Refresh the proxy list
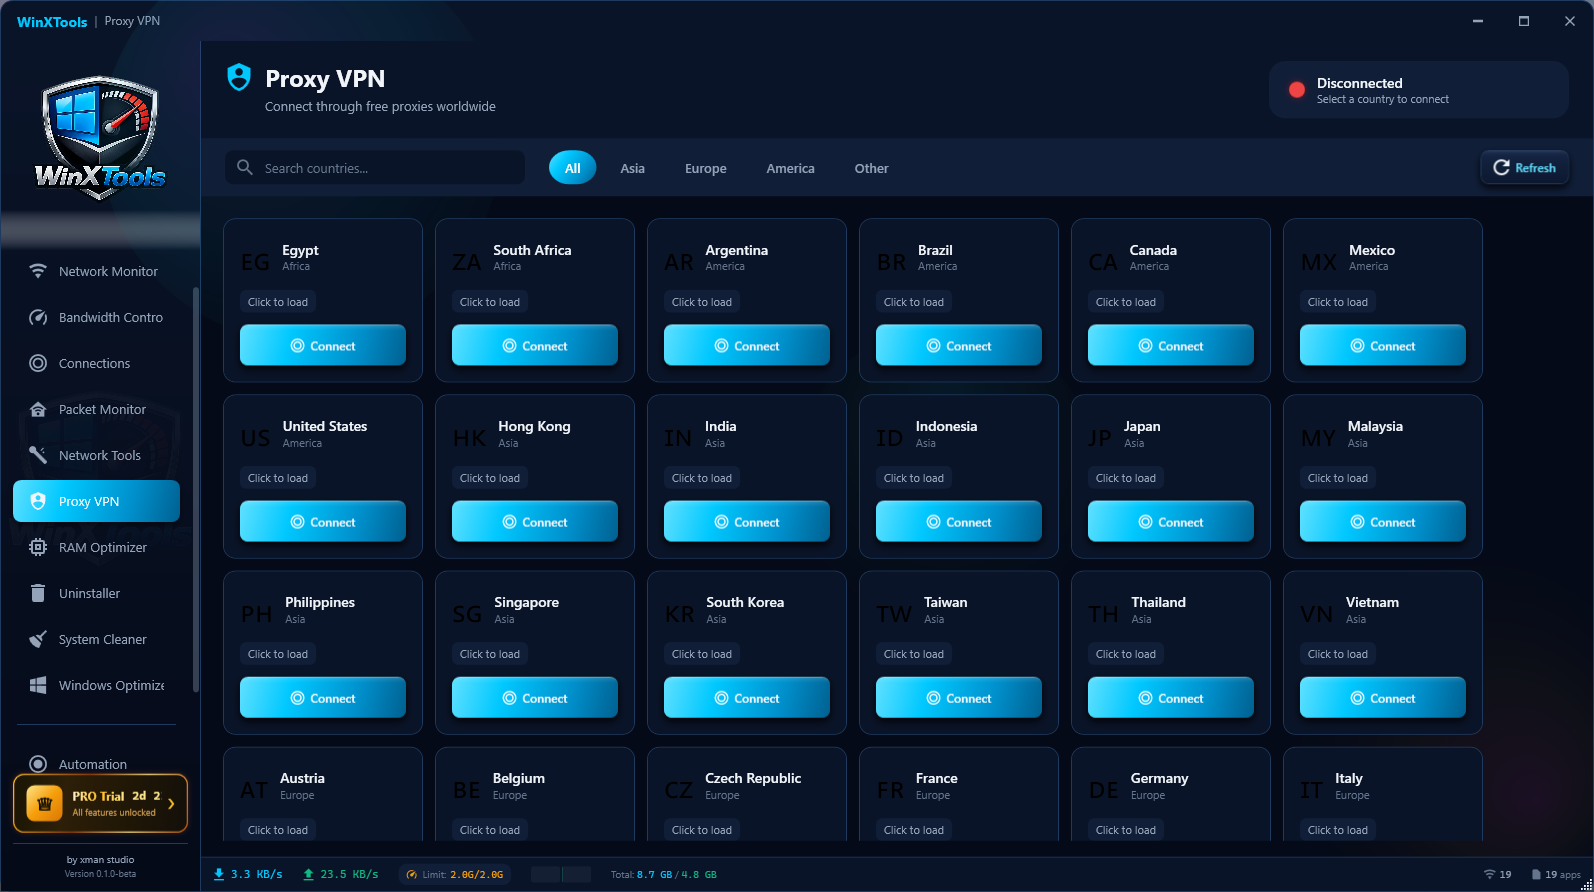Screen dimensions: 1594x892 click(1525, 168)
